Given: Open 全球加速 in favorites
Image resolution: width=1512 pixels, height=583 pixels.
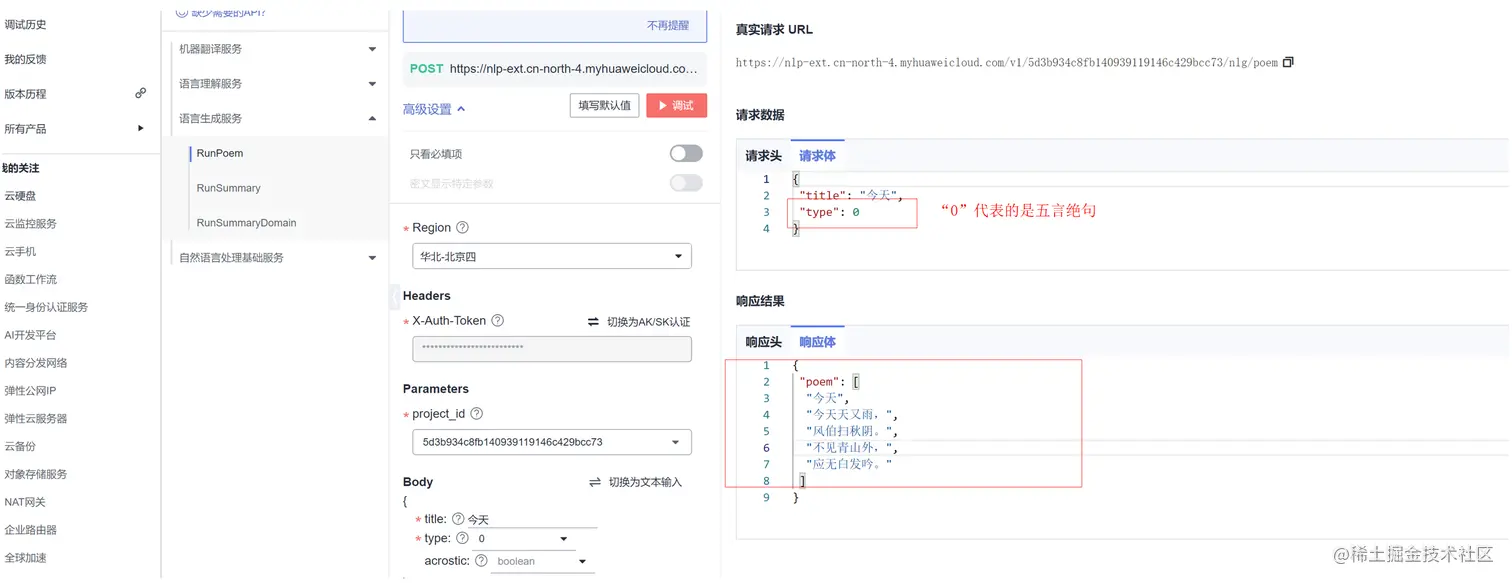Looking at the screenshot, I should pos(25,558).
